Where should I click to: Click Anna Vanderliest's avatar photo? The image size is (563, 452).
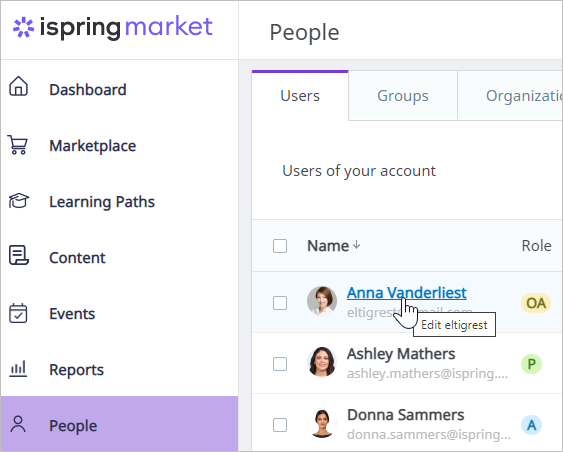(322, 301)
